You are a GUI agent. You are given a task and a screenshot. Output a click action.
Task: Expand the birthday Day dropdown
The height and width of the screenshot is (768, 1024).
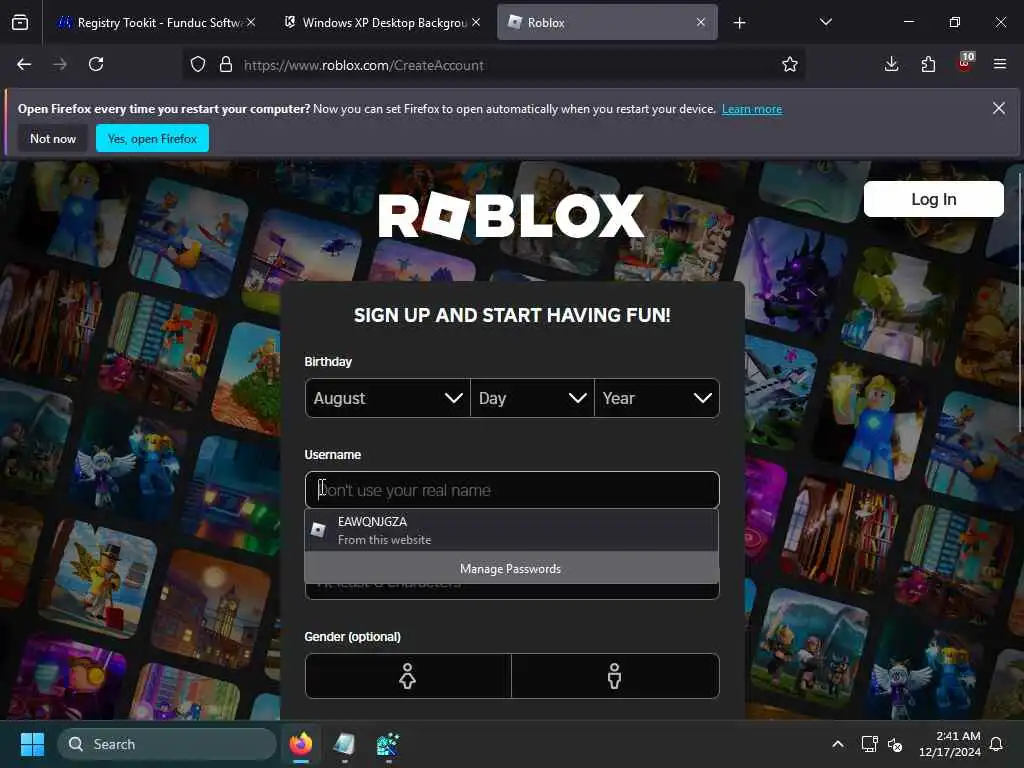click(x=532, y=398)
